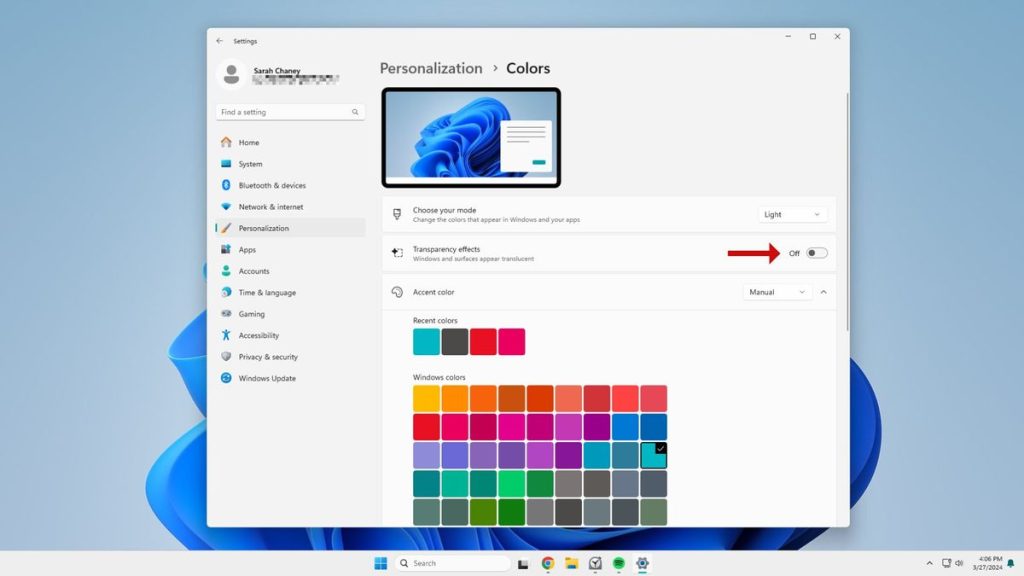Launch Spotify from the taskbar

coord(619,563)
